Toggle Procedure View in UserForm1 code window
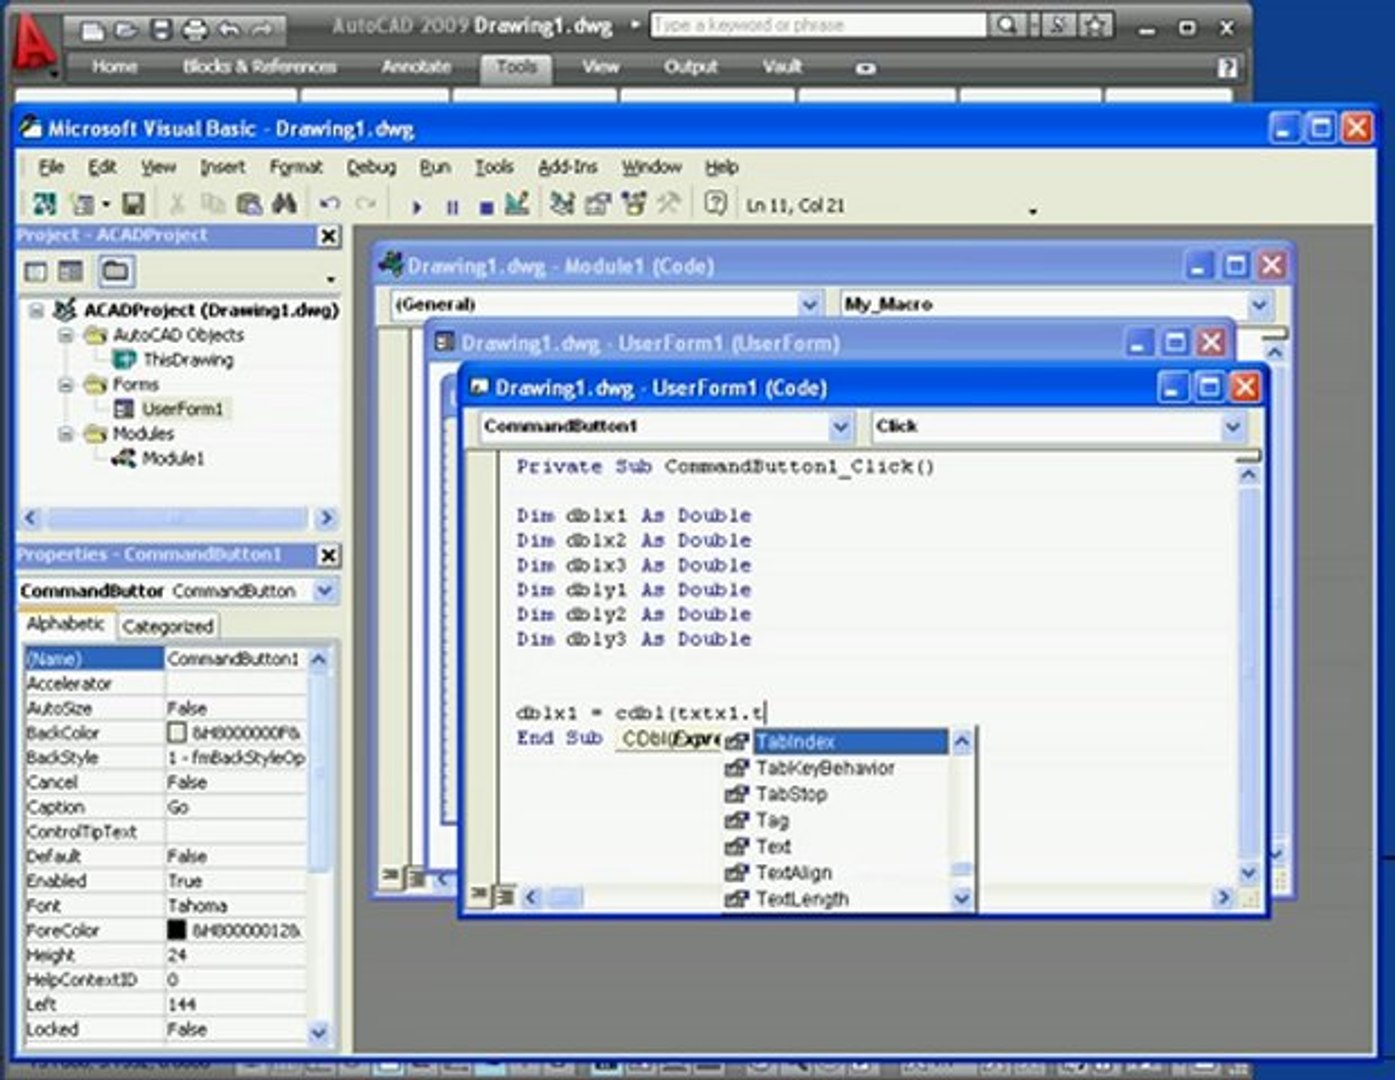The height and width of the screenshot is (1080, 1395). [480, 896]
